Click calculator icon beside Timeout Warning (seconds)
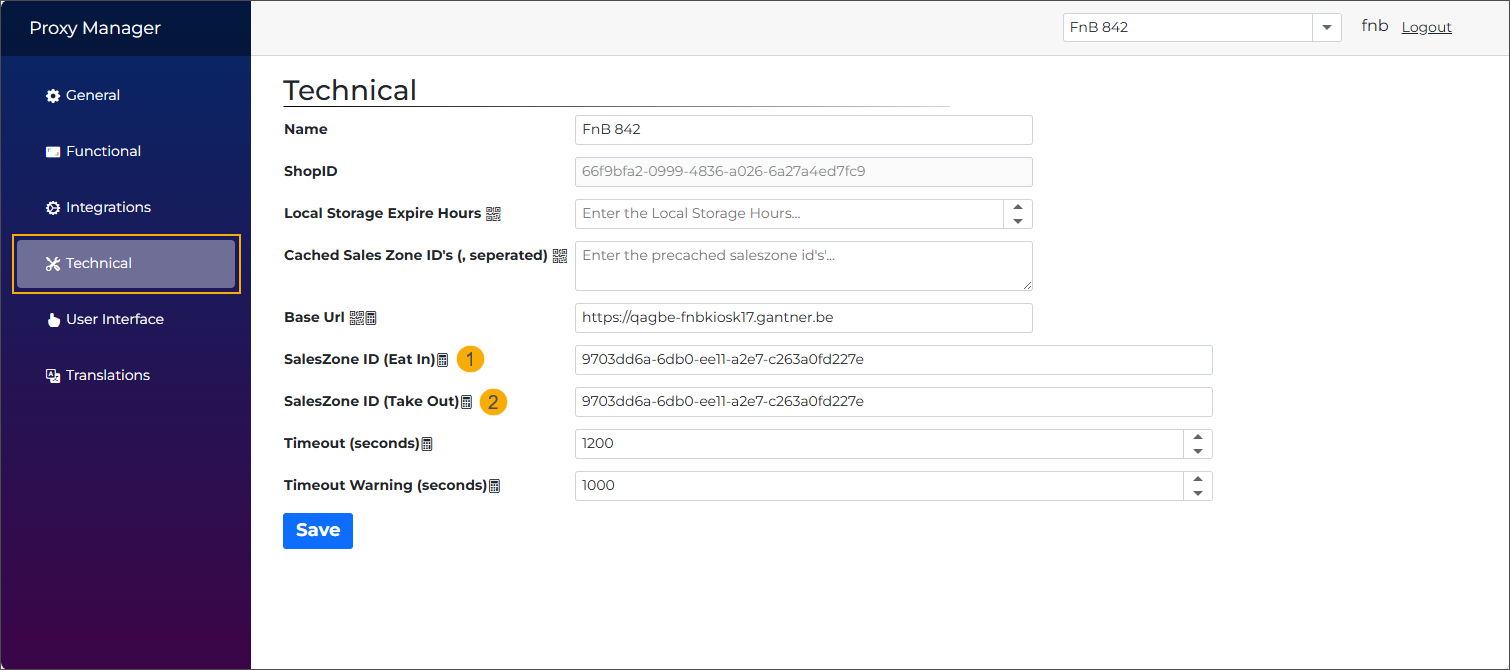1510x670 pixels. 494,486
